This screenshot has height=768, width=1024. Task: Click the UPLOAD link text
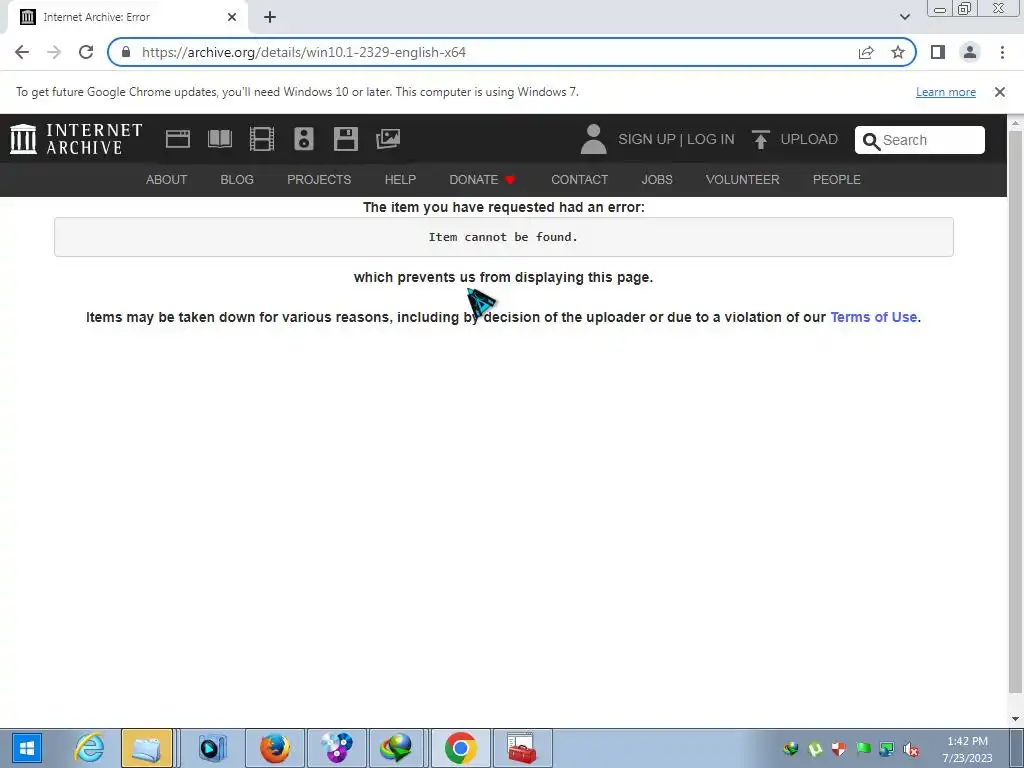pyautogui.click(x=809, y=139)
